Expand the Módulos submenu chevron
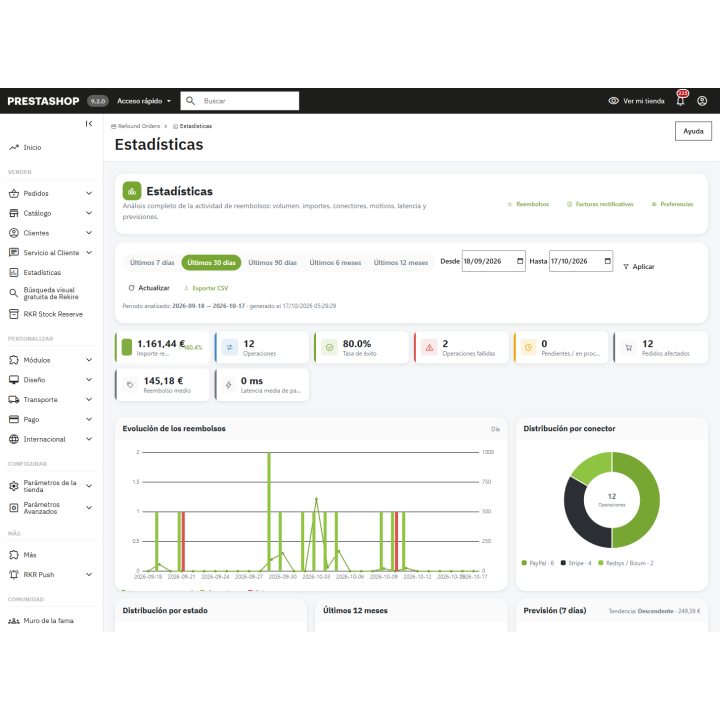Screen dimensions: 720x720 (89, 360)
